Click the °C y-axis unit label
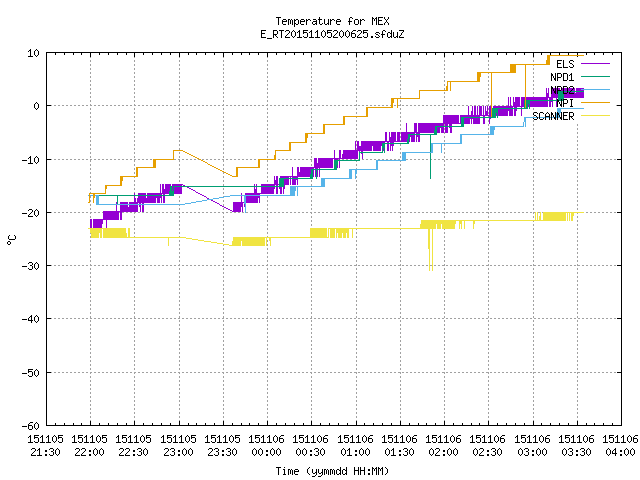This screenshot has height=480, width=640. coord(11,239)
